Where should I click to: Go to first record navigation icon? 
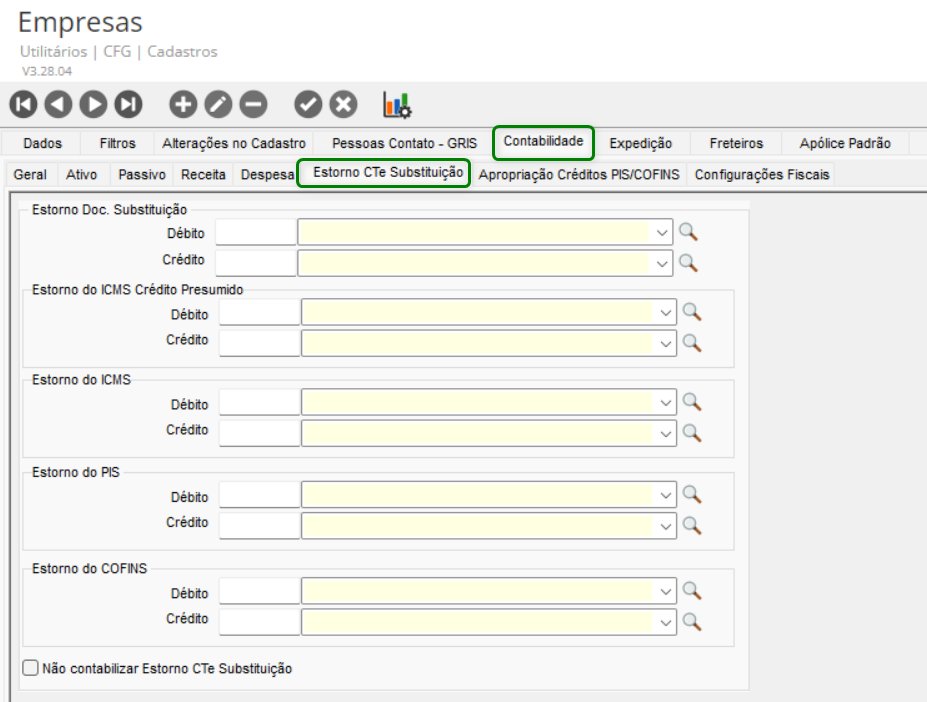point(24,103)
